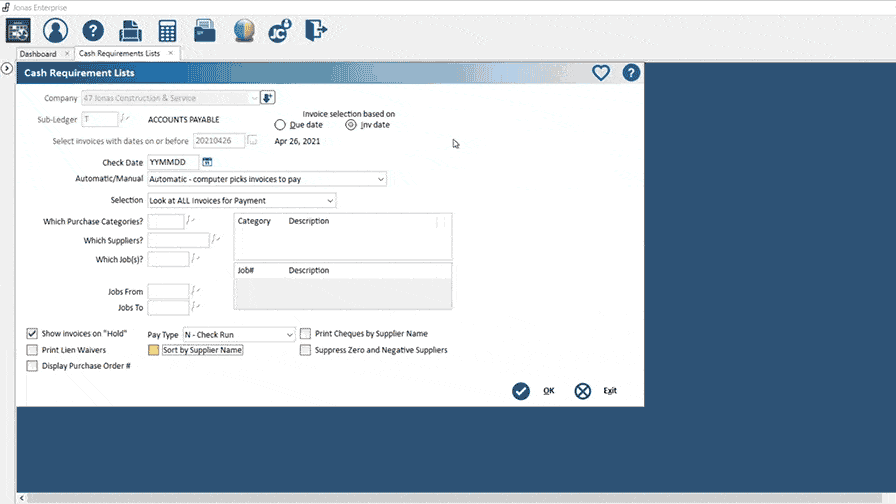Click the Exit button label
This screenshot has height=504, width=896.
pos(610,391)
